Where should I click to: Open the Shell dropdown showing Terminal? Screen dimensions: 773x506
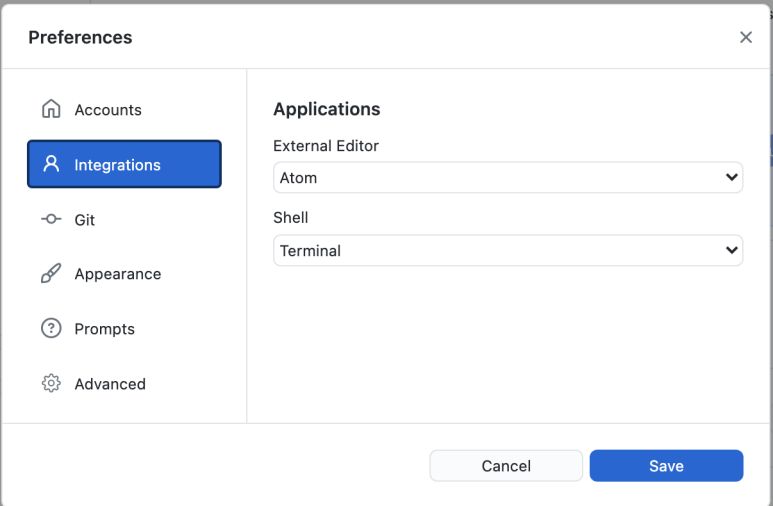pos(508,251)
